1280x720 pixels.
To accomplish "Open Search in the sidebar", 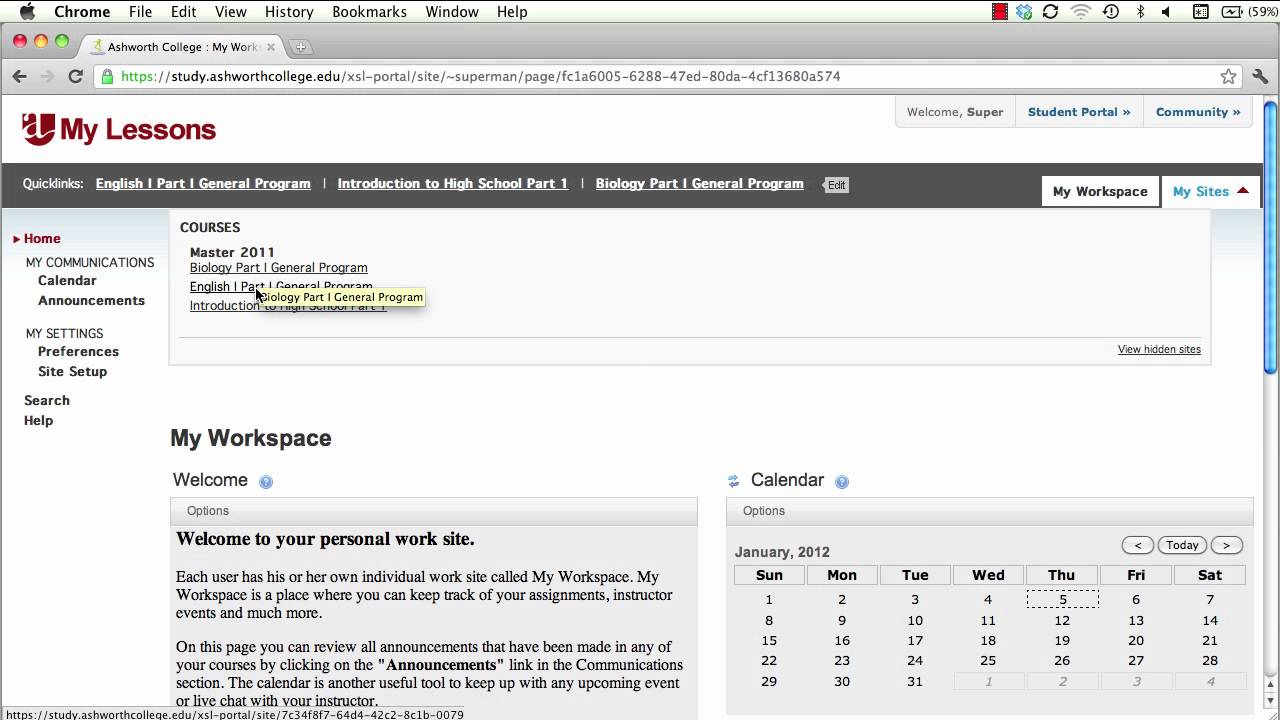I will click(47, 401).
